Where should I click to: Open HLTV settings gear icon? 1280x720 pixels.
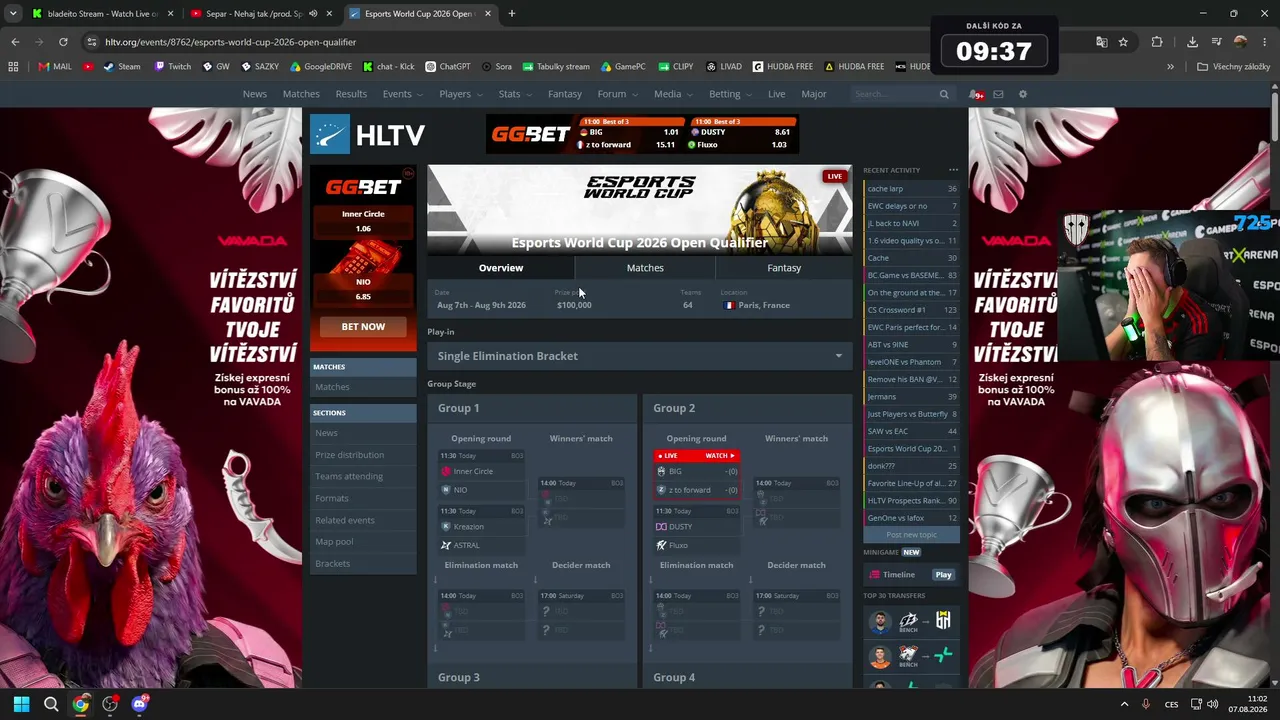[x=1022, y=94]
